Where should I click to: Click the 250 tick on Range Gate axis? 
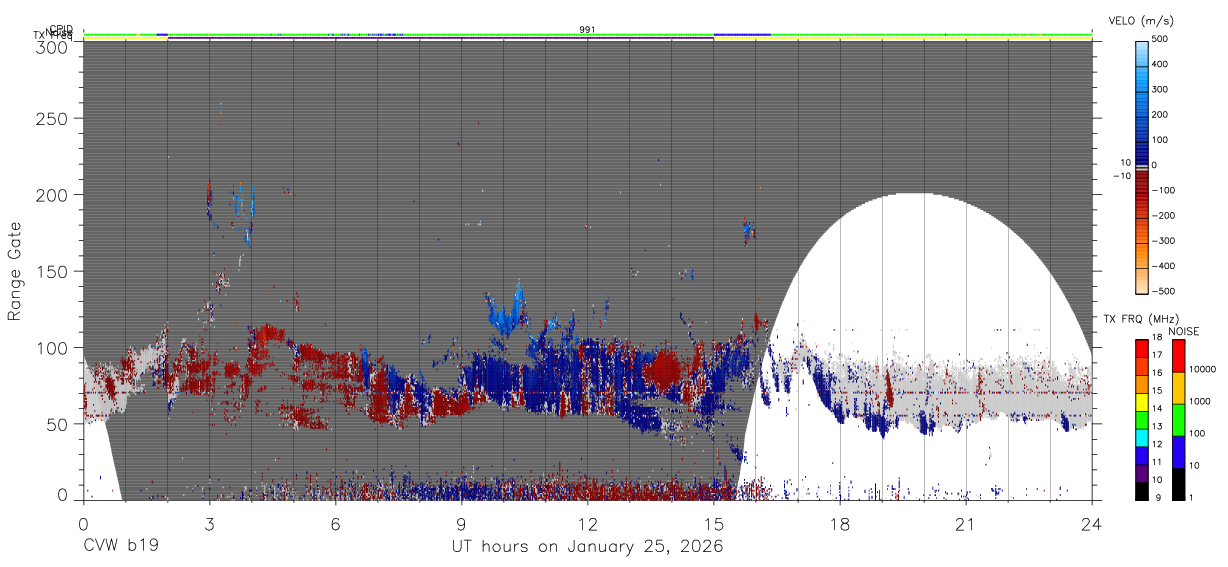coord(52,118)
